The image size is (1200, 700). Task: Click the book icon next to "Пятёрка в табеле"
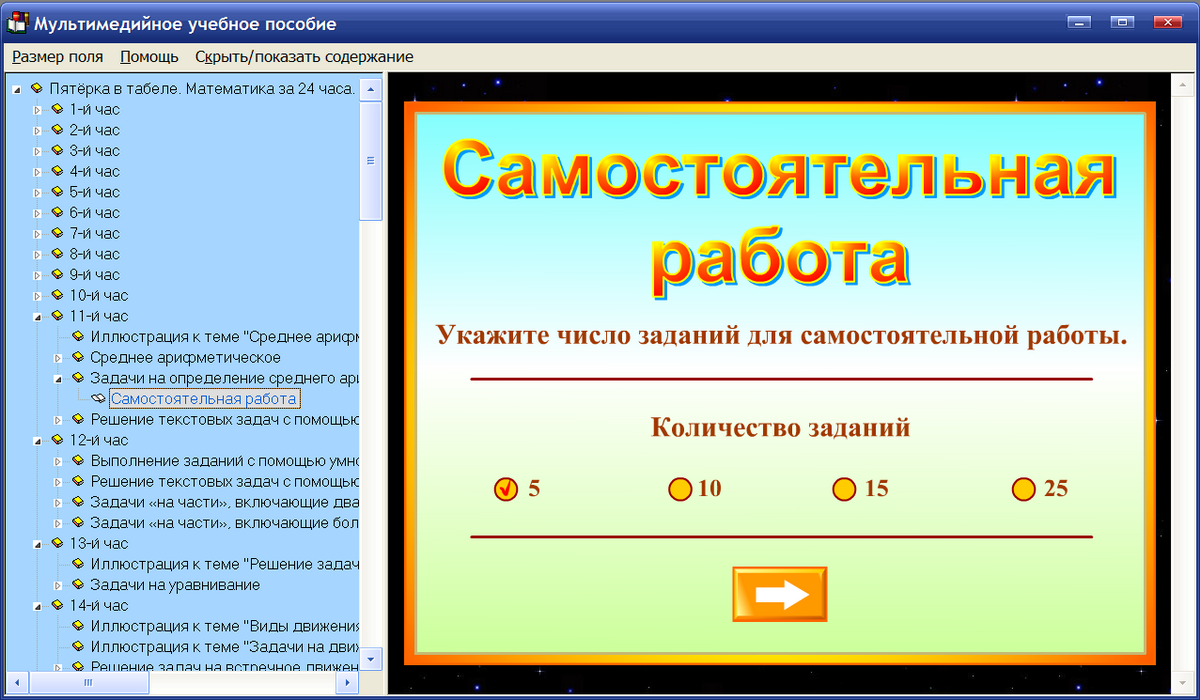(37, 87)
